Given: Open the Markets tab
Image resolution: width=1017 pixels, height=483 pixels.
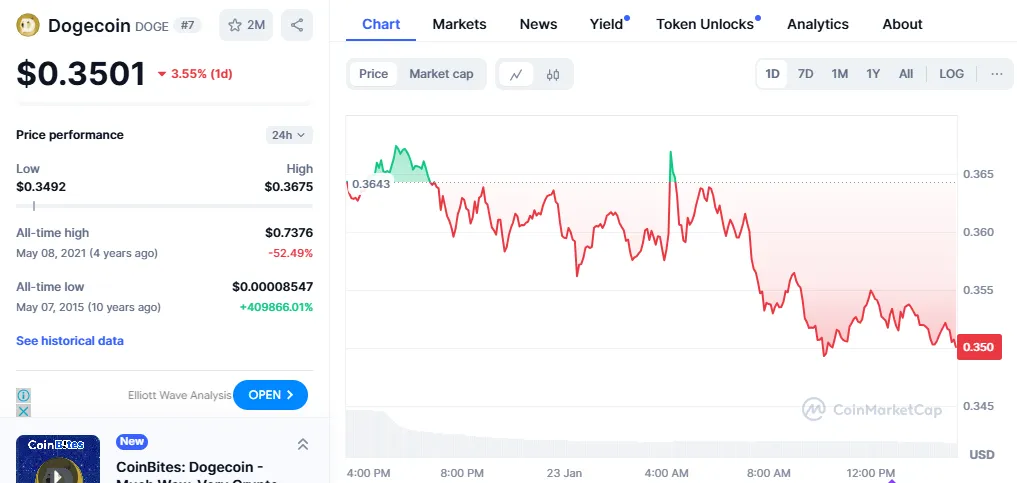Looking at the screenshot, I should point(459,24).
